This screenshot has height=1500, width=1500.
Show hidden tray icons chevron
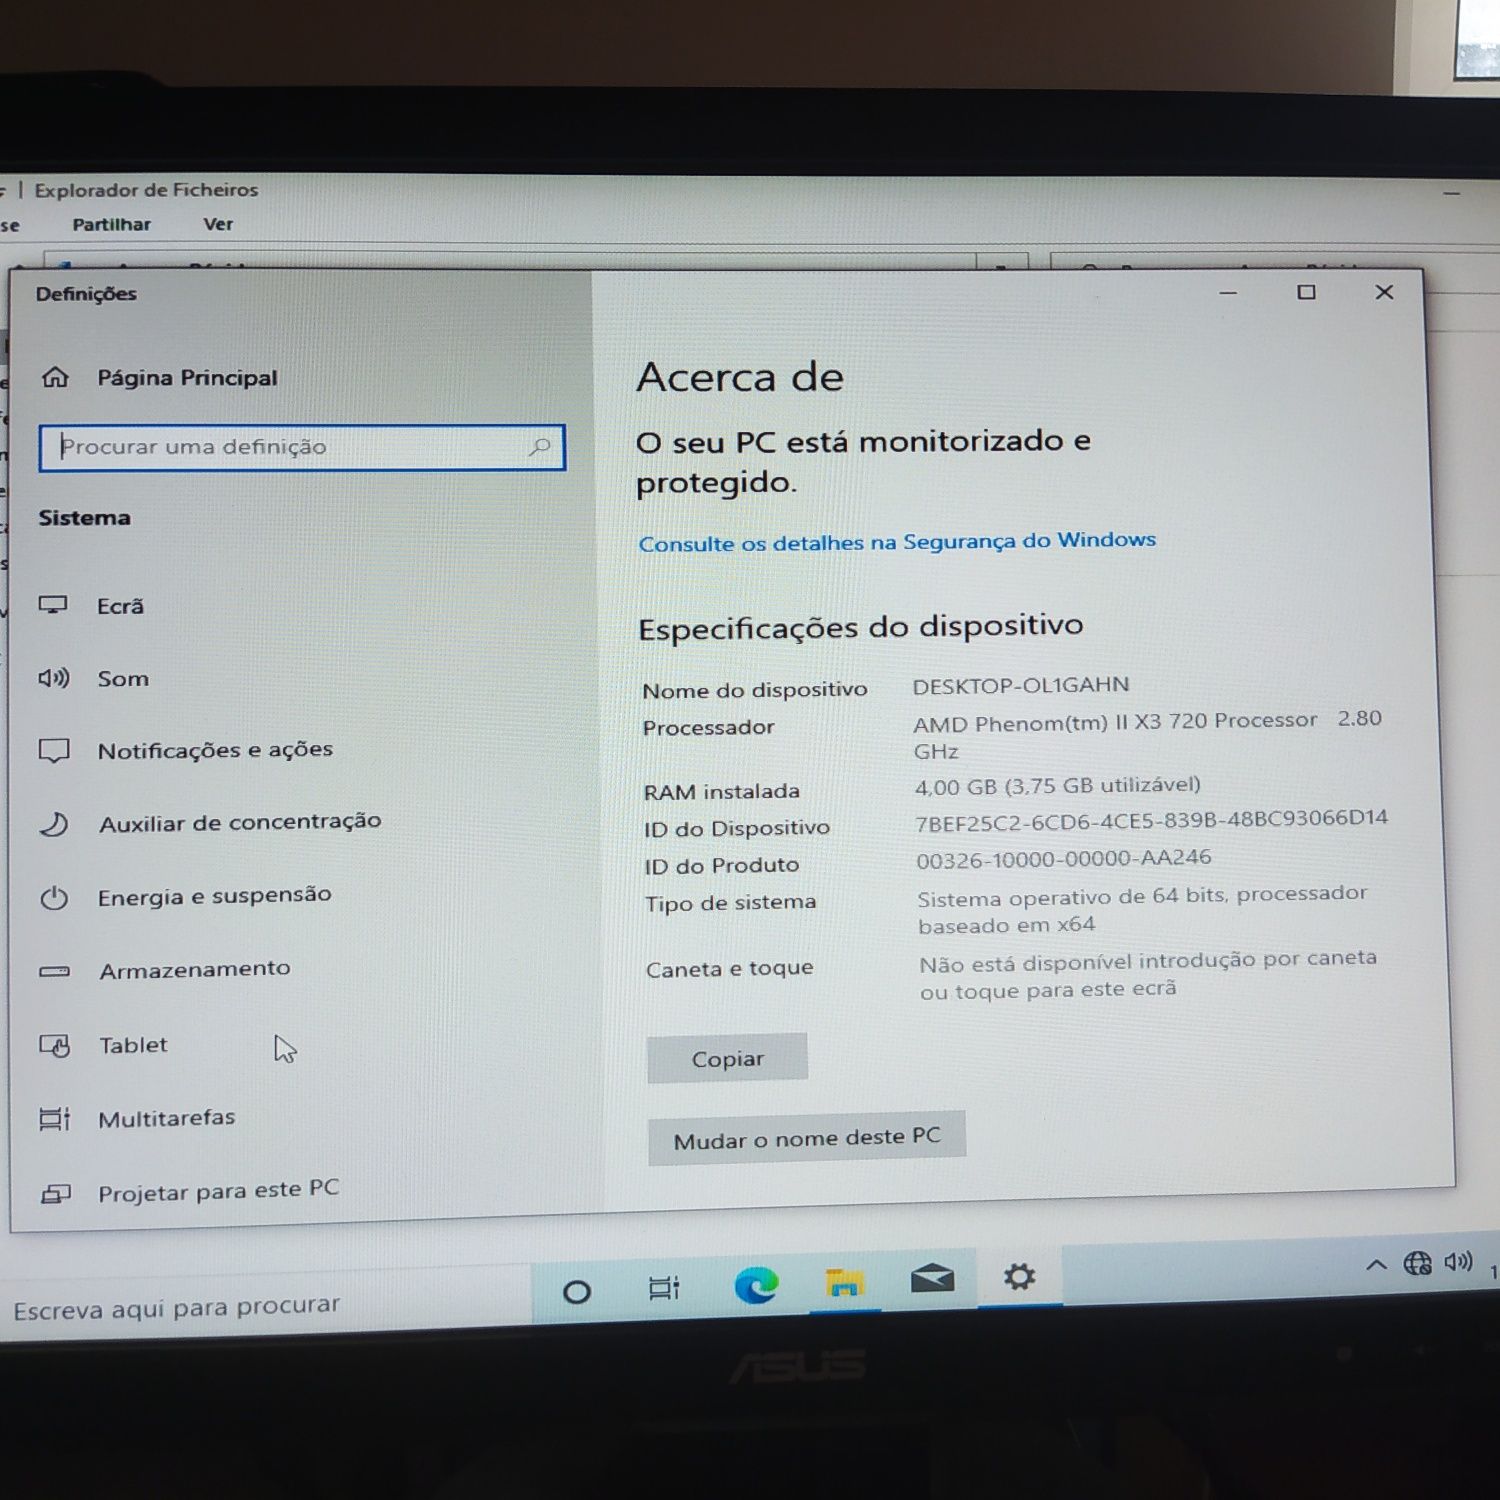(1376, 1265)
